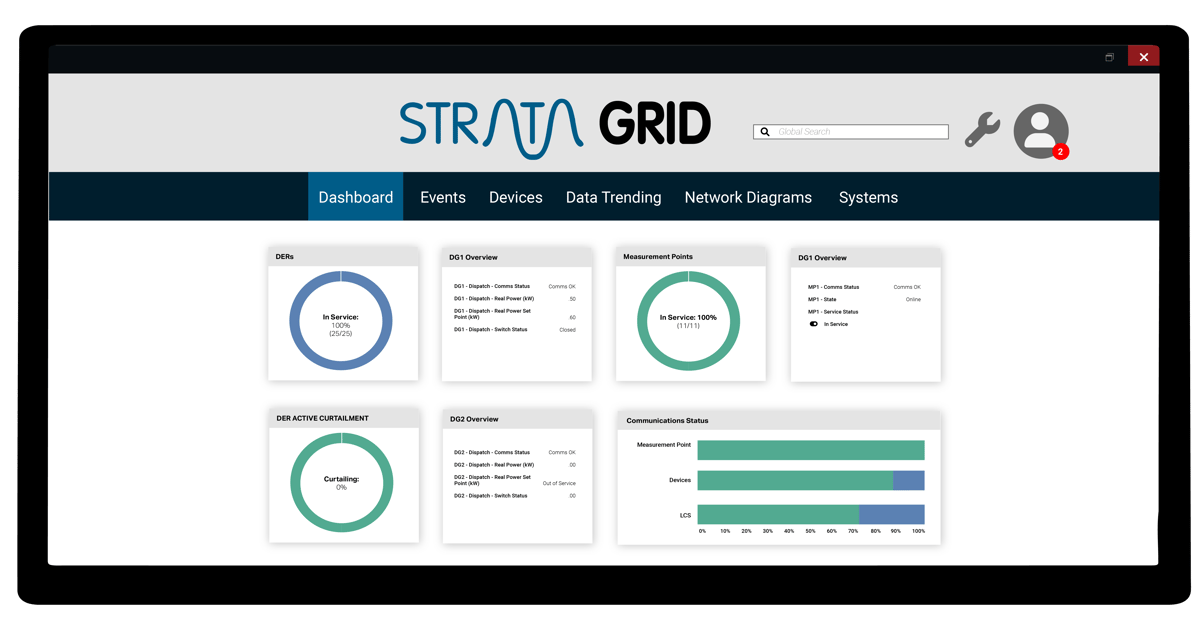The image size is (1200, 619).
Task: Click the STRATA GRID logo
Action: tap(553, 122)
